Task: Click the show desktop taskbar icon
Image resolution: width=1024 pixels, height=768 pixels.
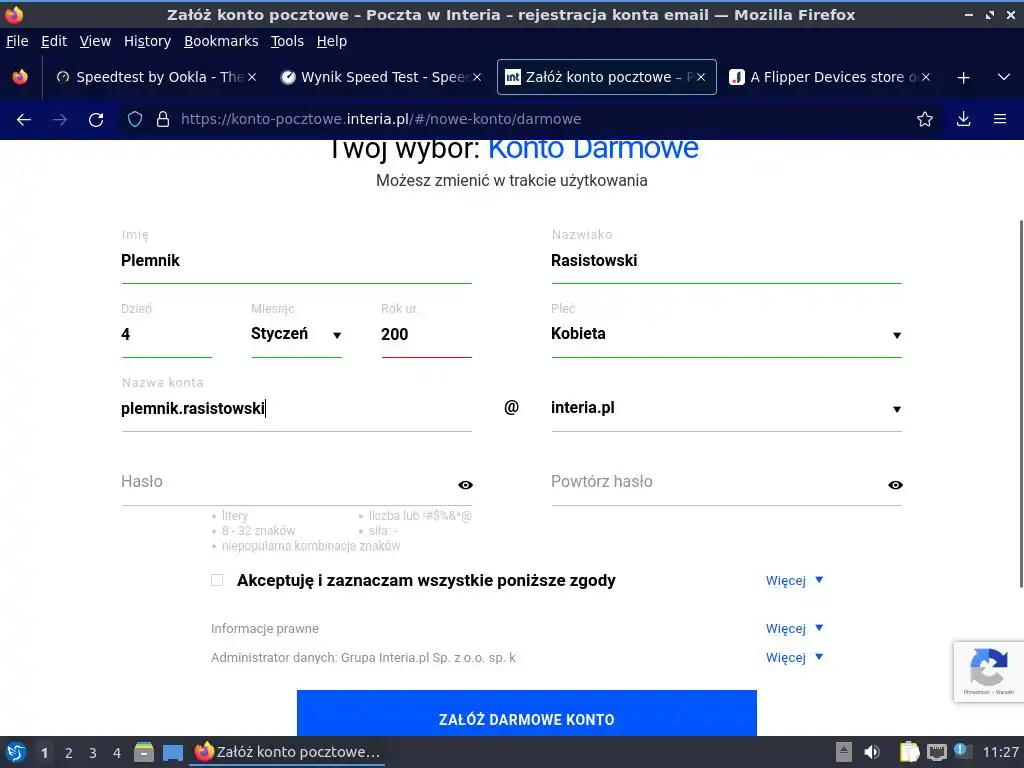Action: (172, 752)
